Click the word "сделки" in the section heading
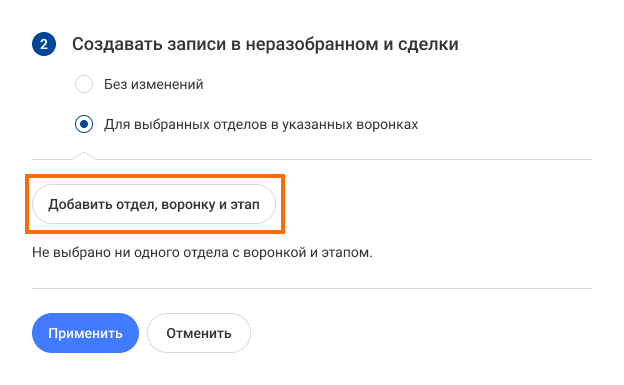The width and height of the screenshot is (624, 385). pyautogui.click(x=428, y=44)
